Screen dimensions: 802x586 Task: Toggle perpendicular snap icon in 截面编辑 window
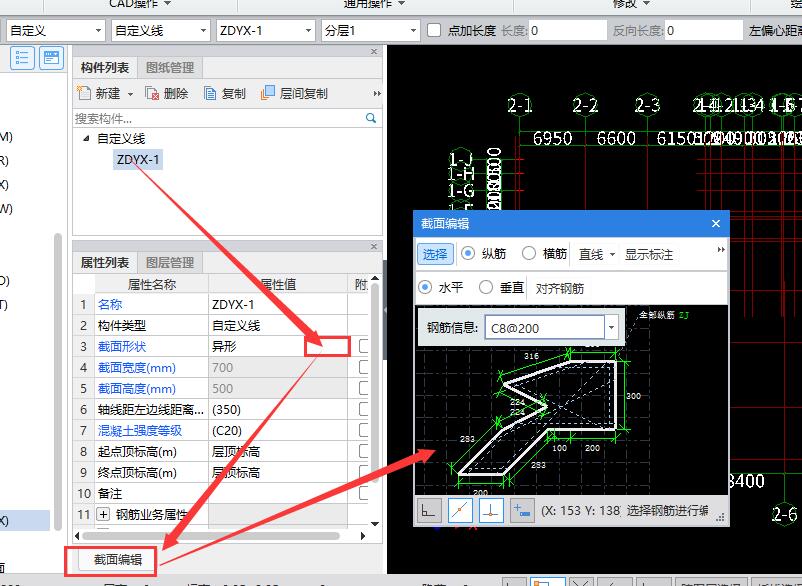click(x=491, y=510)
